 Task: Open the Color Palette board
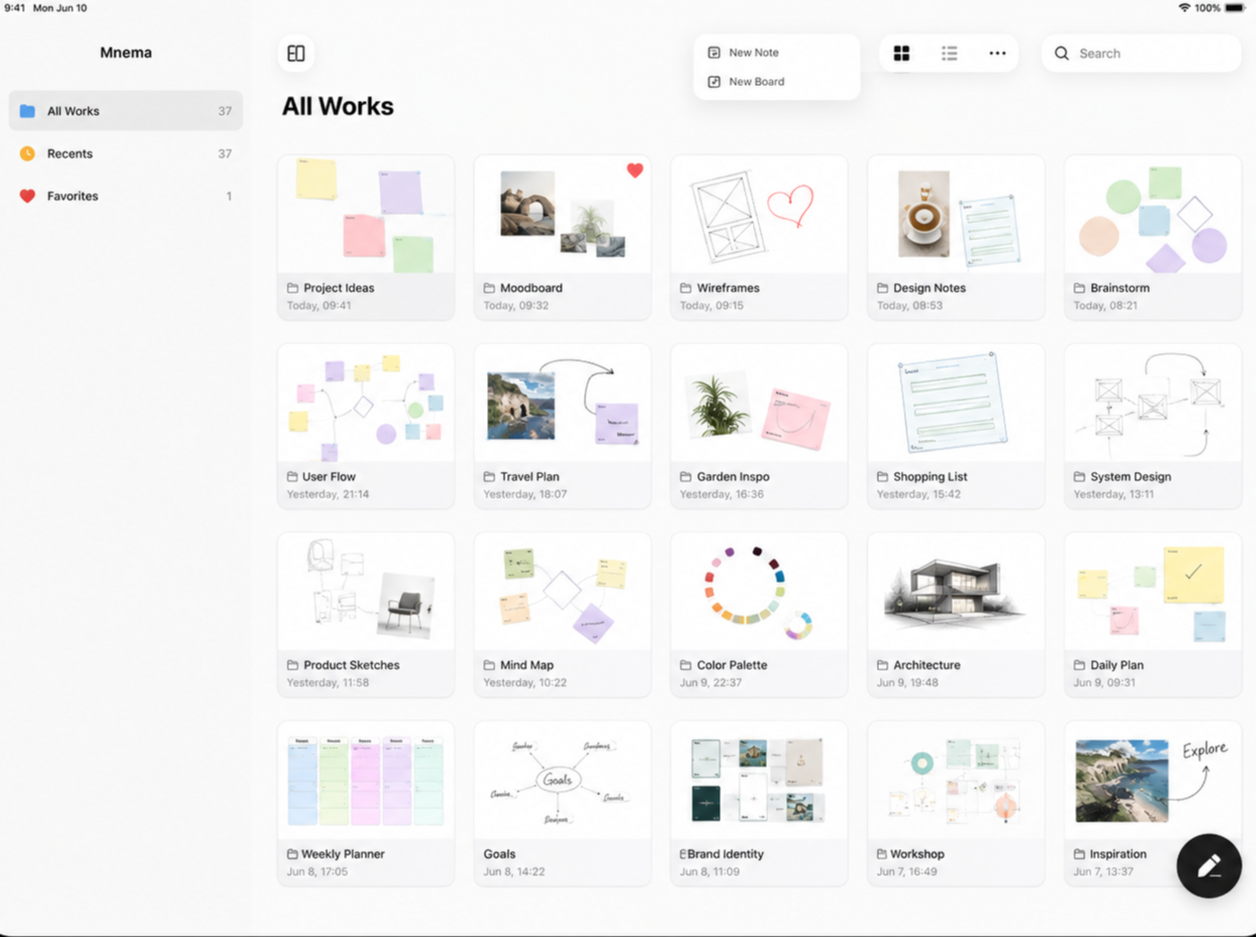tap(759, 614)
